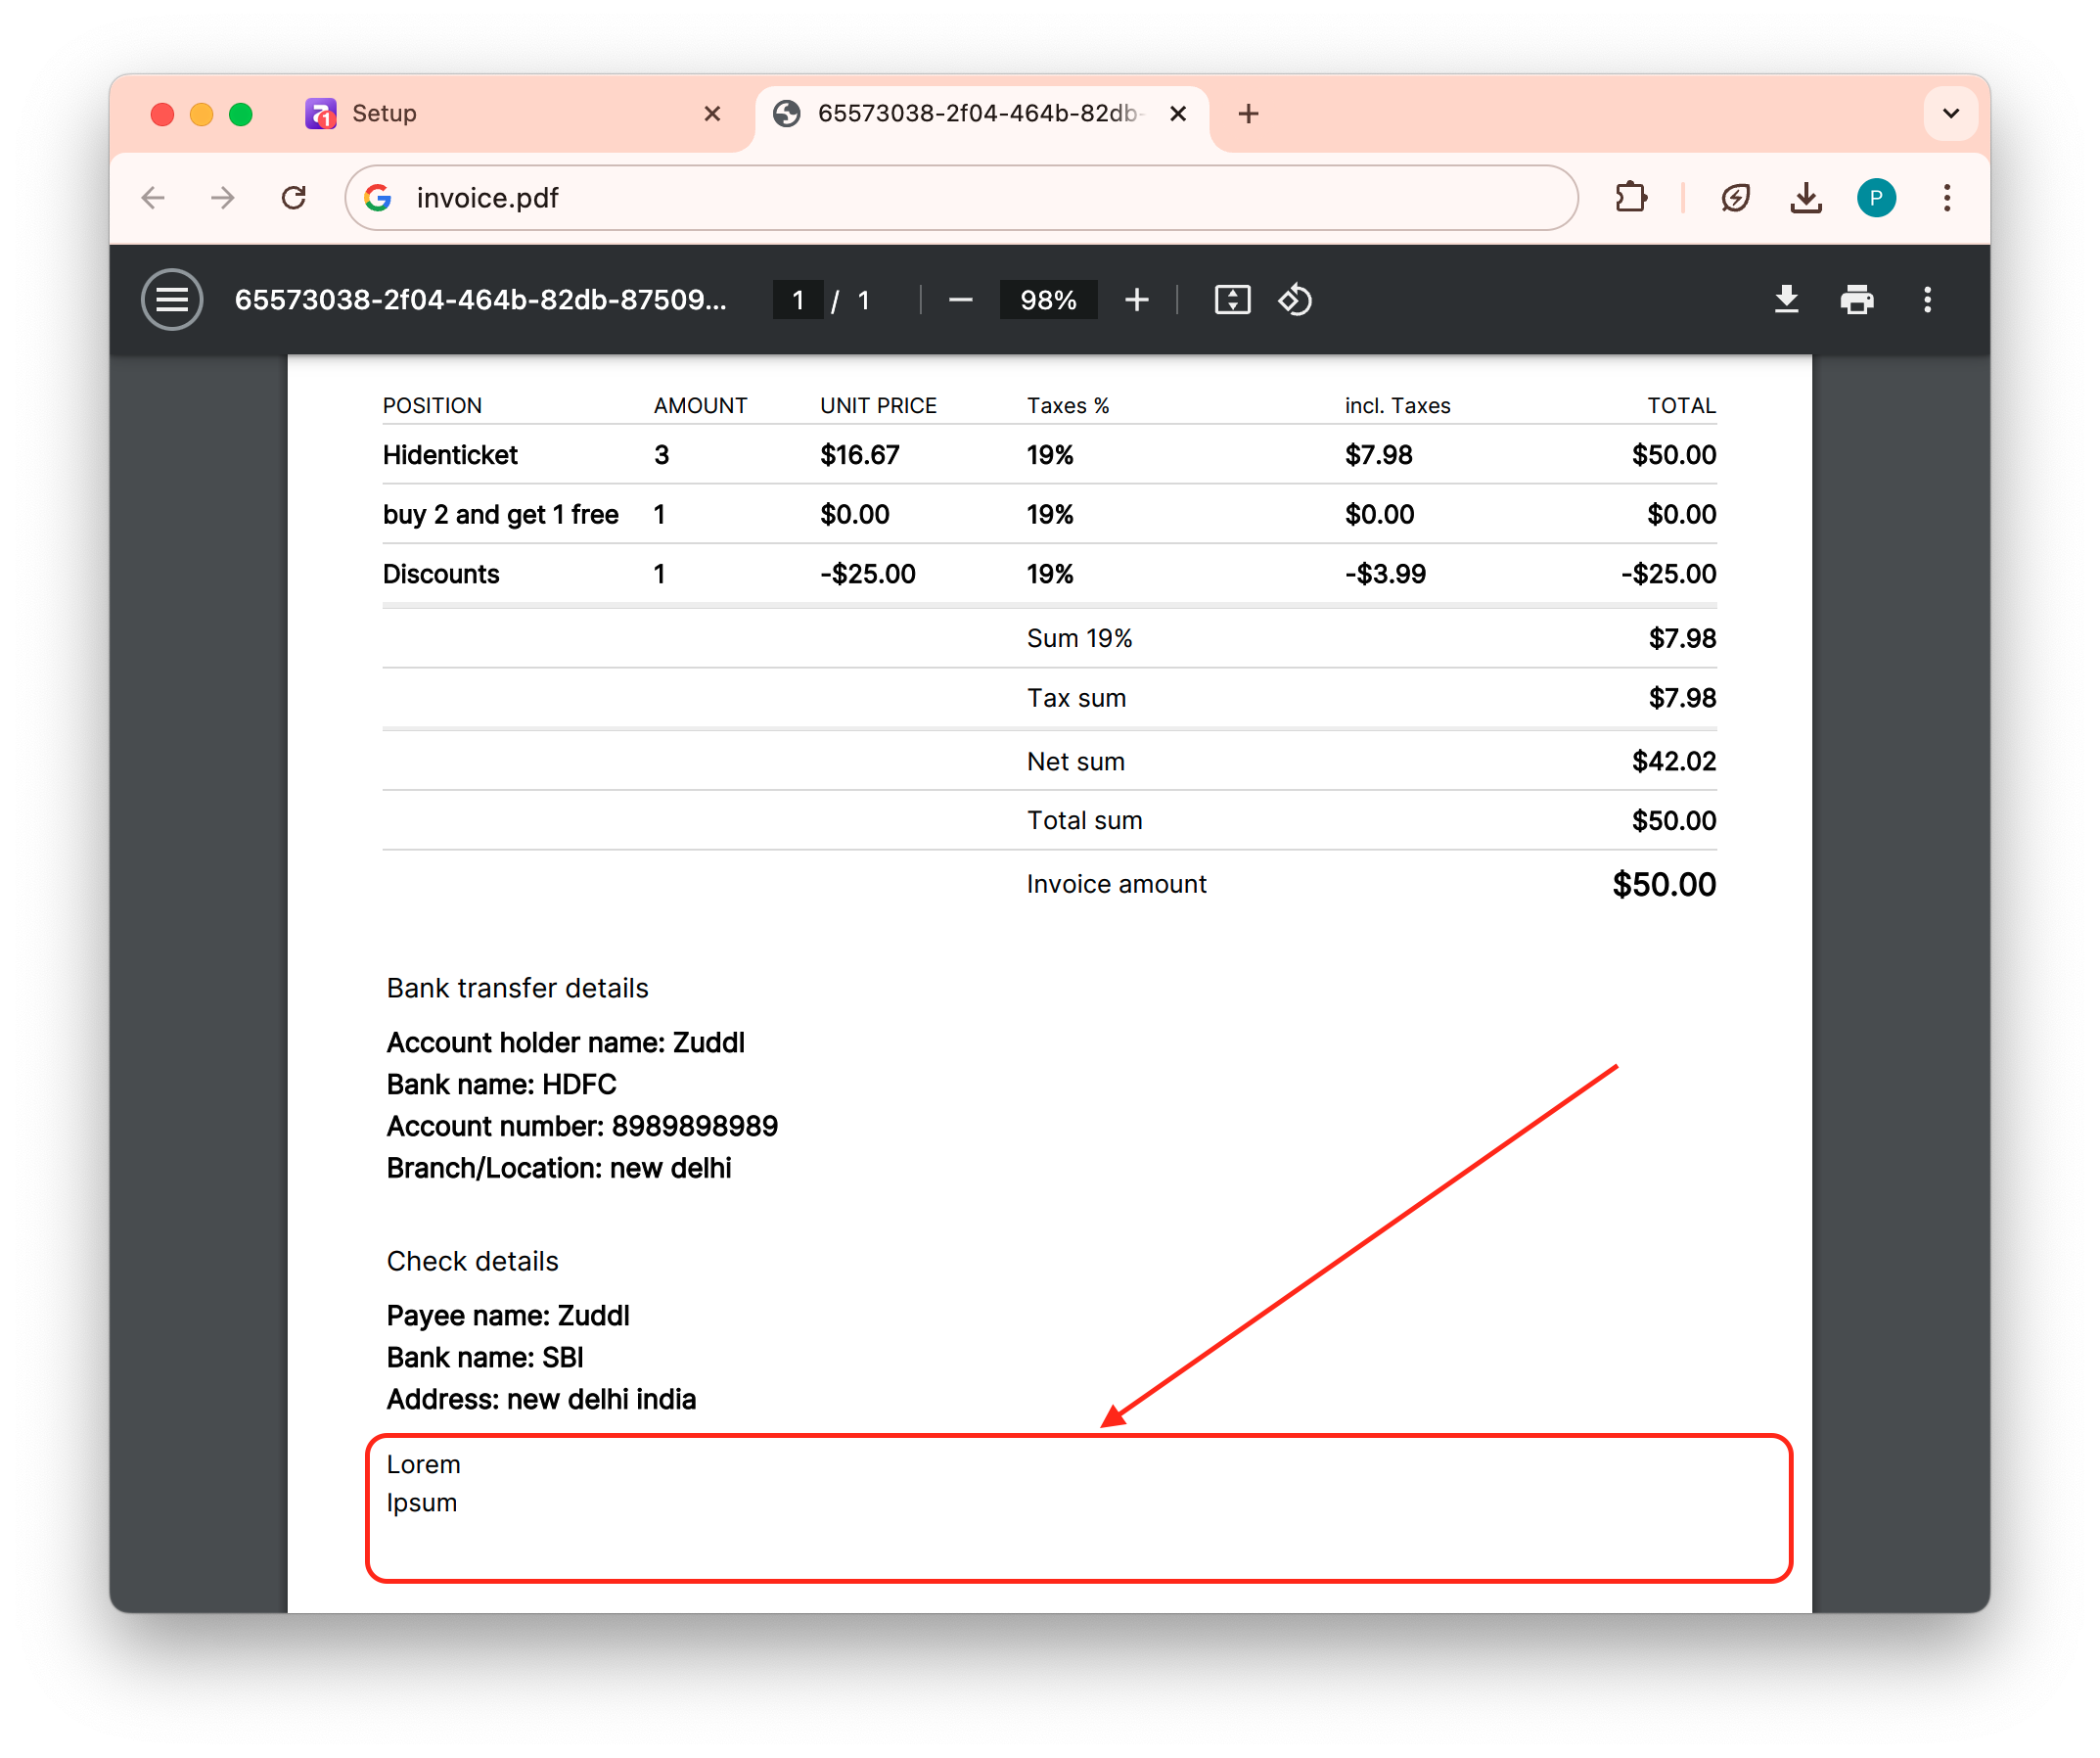Print the invoice PDF
2100x1758 pixels.
tap(1857, 300)
